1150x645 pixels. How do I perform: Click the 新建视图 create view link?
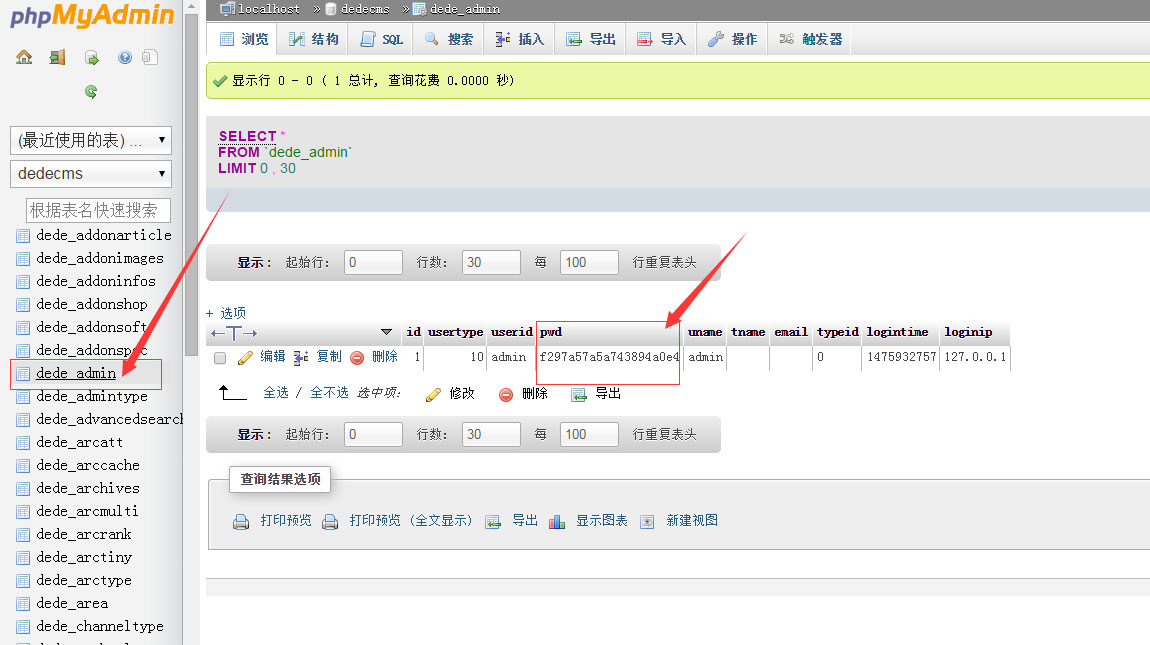692,520
